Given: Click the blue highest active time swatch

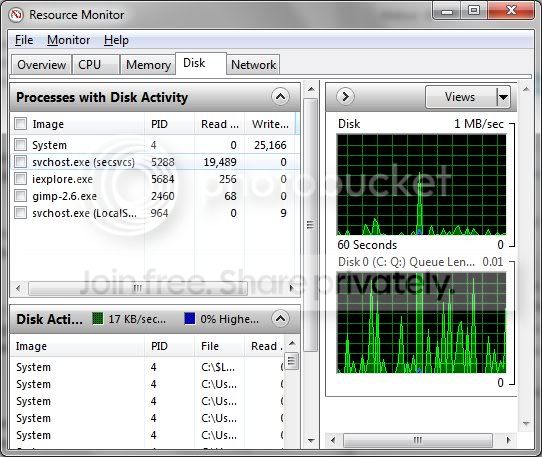Looking at the screenshot, I should coord(190,318).
